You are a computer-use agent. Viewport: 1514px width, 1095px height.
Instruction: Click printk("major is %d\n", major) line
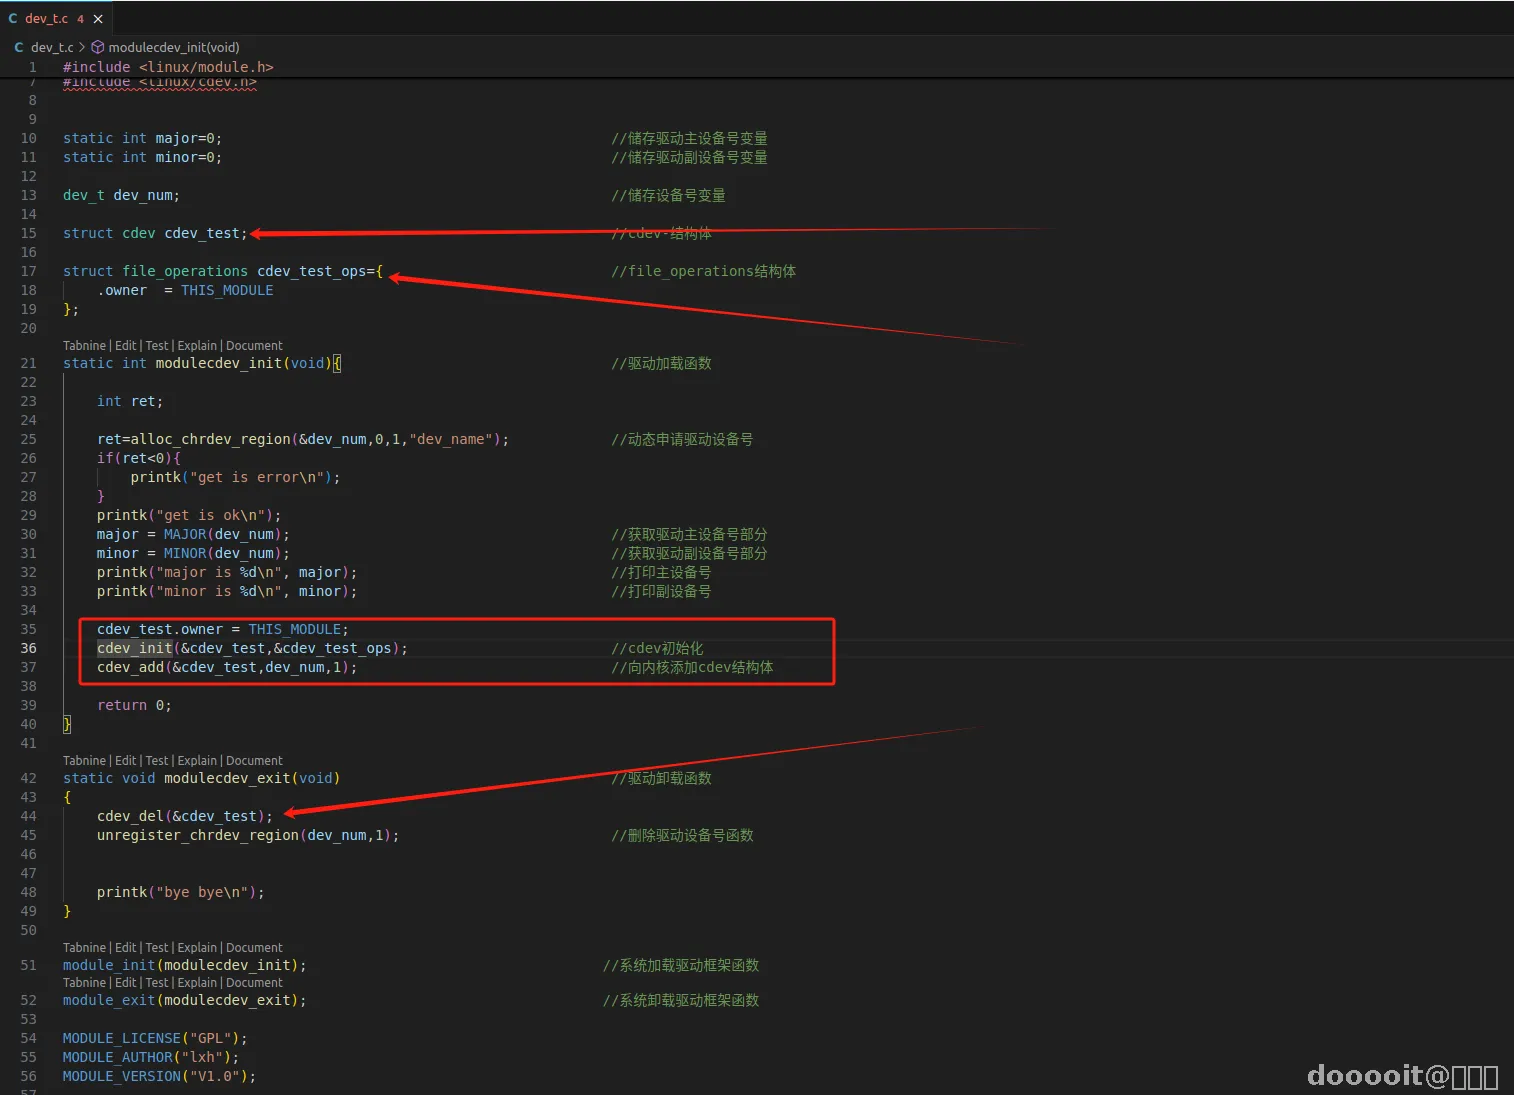pos(227,572)
